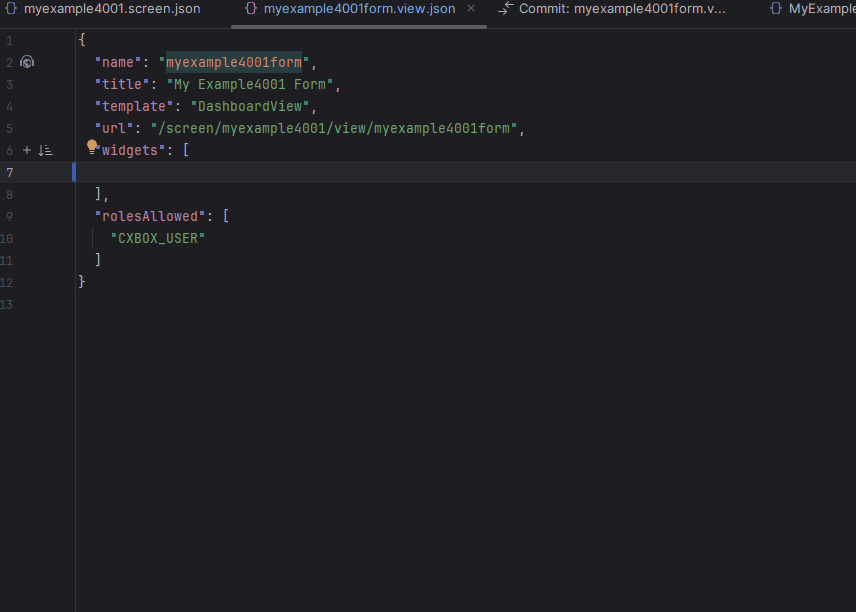
Task: Click the sort gutter icon on line 6
Action: (45, 150)
